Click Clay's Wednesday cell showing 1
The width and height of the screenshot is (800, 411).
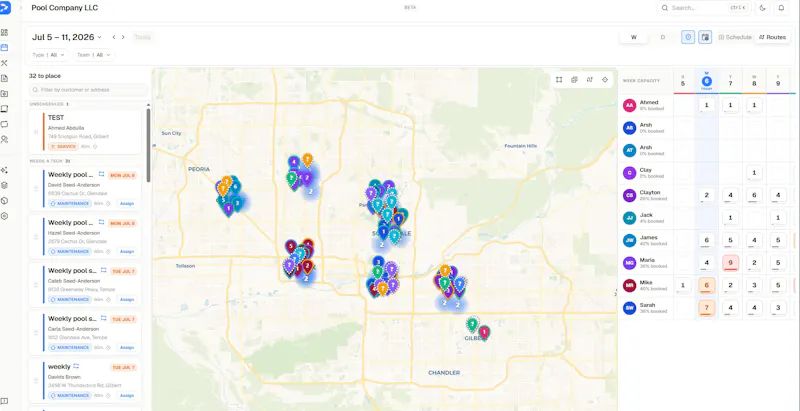(754, 172)
